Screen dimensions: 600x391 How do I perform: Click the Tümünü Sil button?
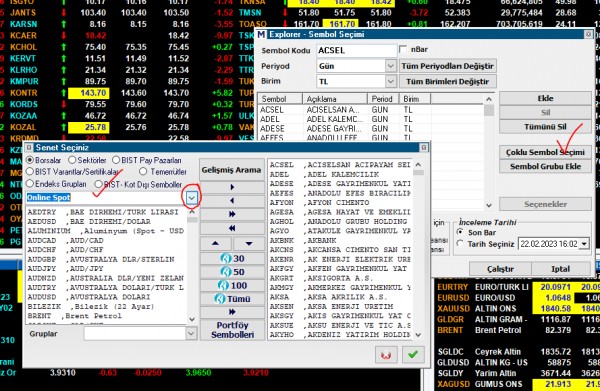click(545, 127)
